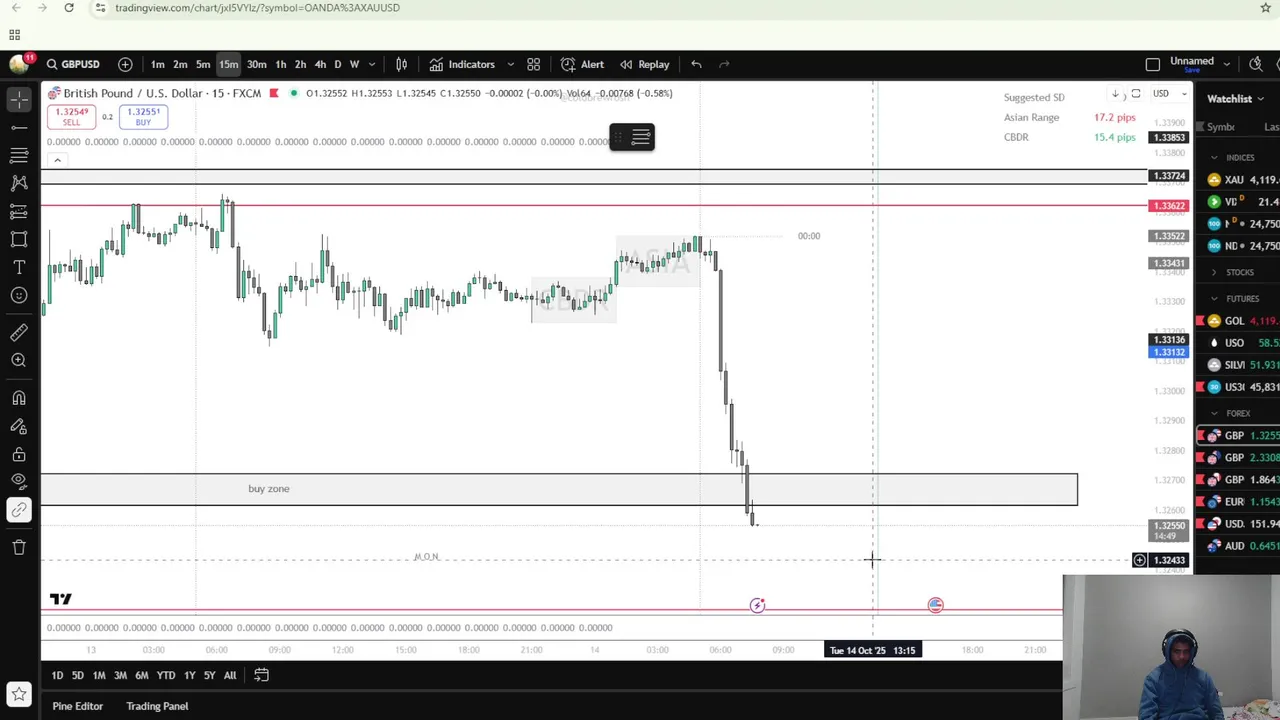Select the XAU row in watchlist
1280x720 pixels.
[x=1239, y=180]
